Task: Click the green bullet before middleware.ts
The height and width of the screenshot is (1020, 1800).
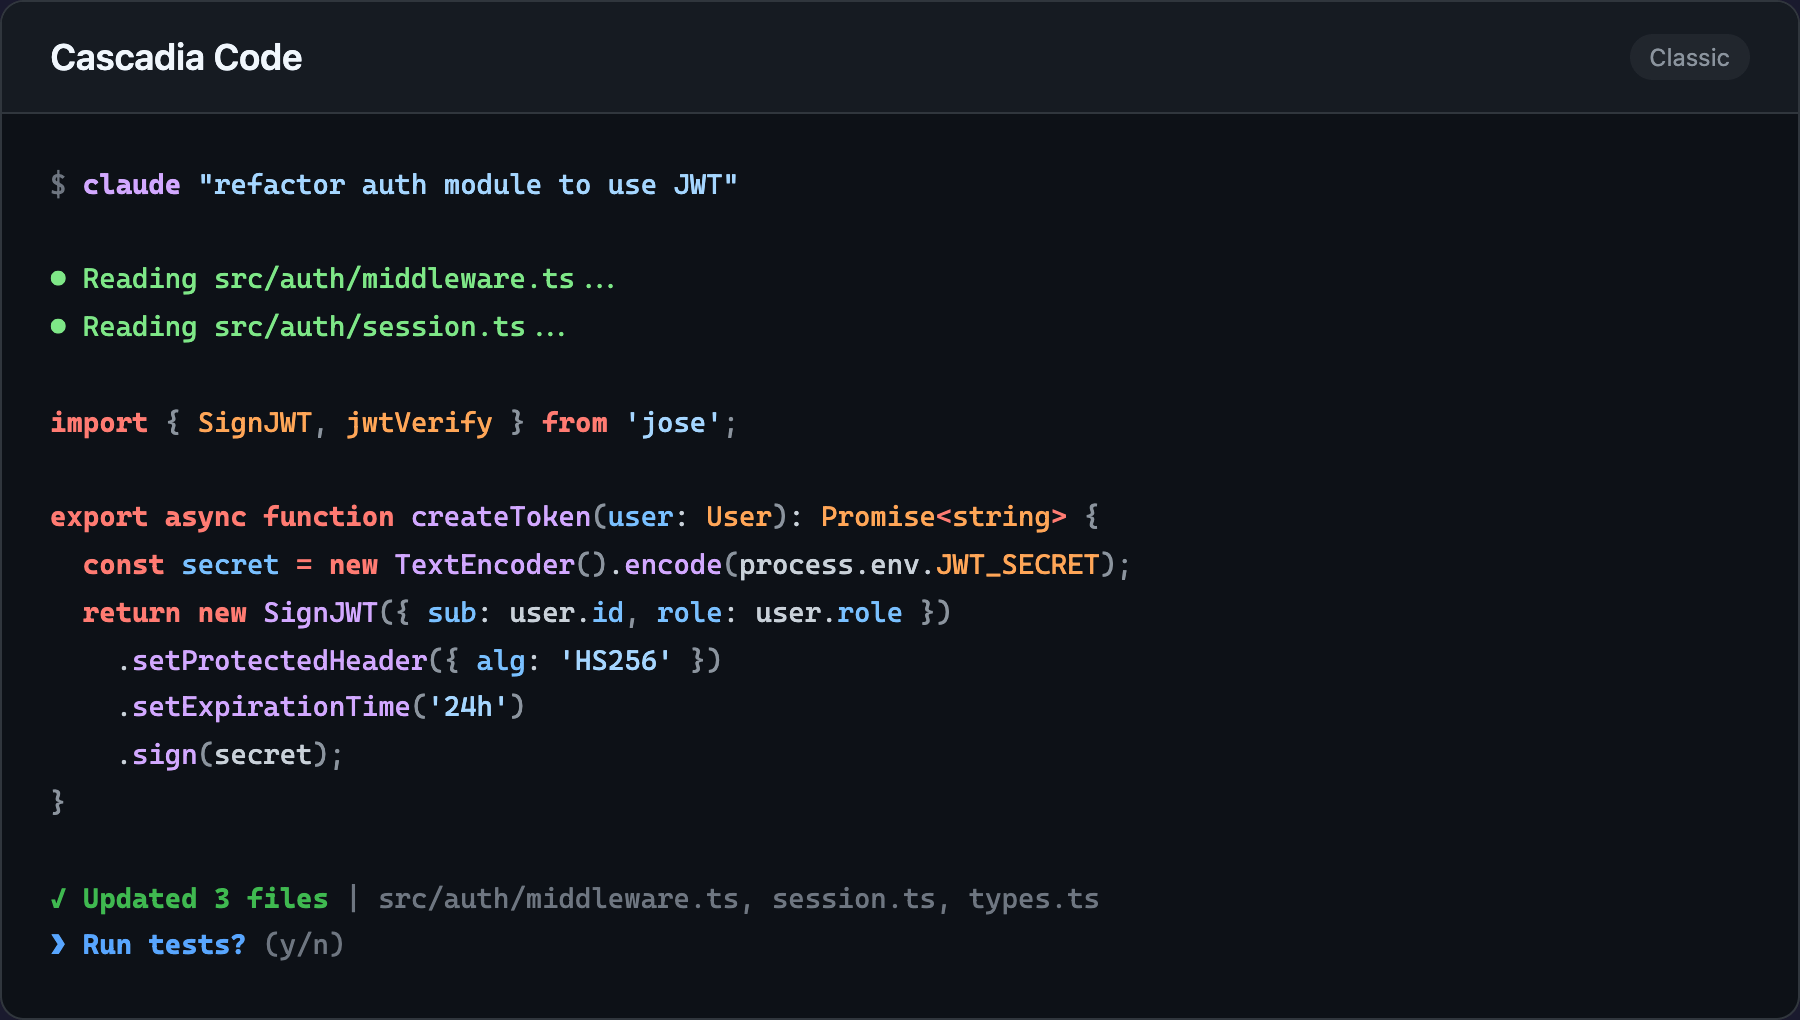Action: point(58,279)
